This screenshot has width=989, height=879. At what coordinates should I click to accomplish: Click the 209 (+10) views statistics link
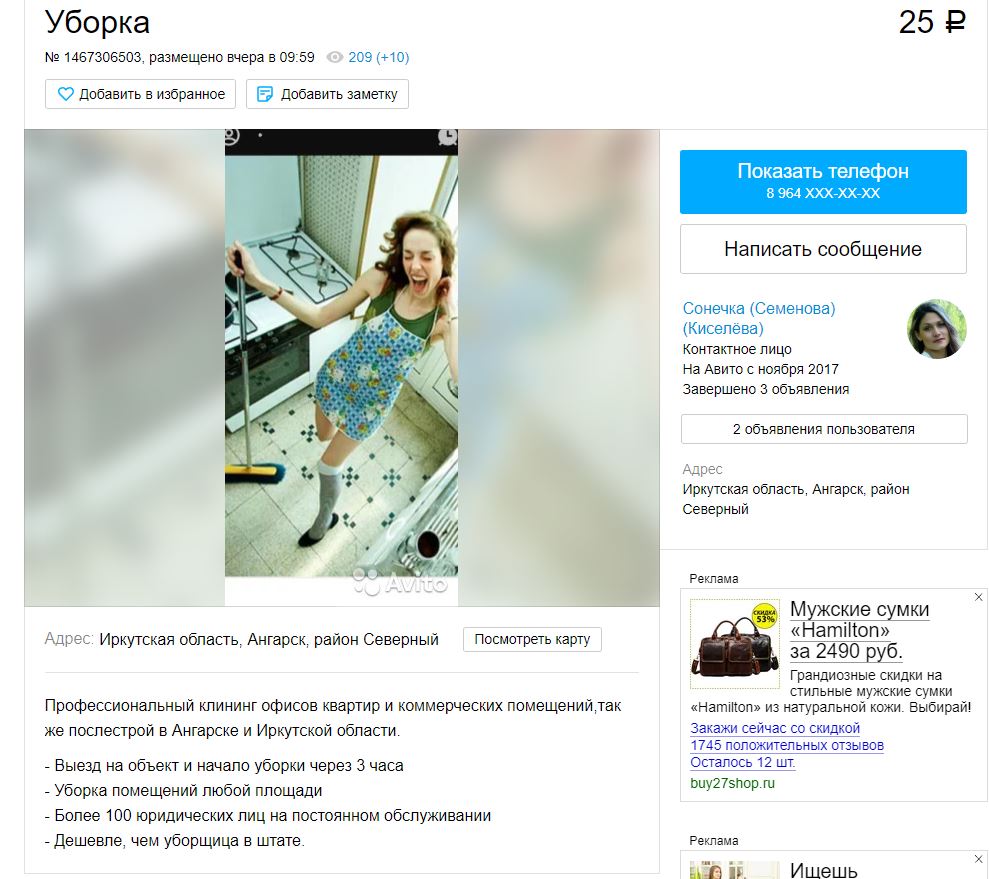(378, 57)
